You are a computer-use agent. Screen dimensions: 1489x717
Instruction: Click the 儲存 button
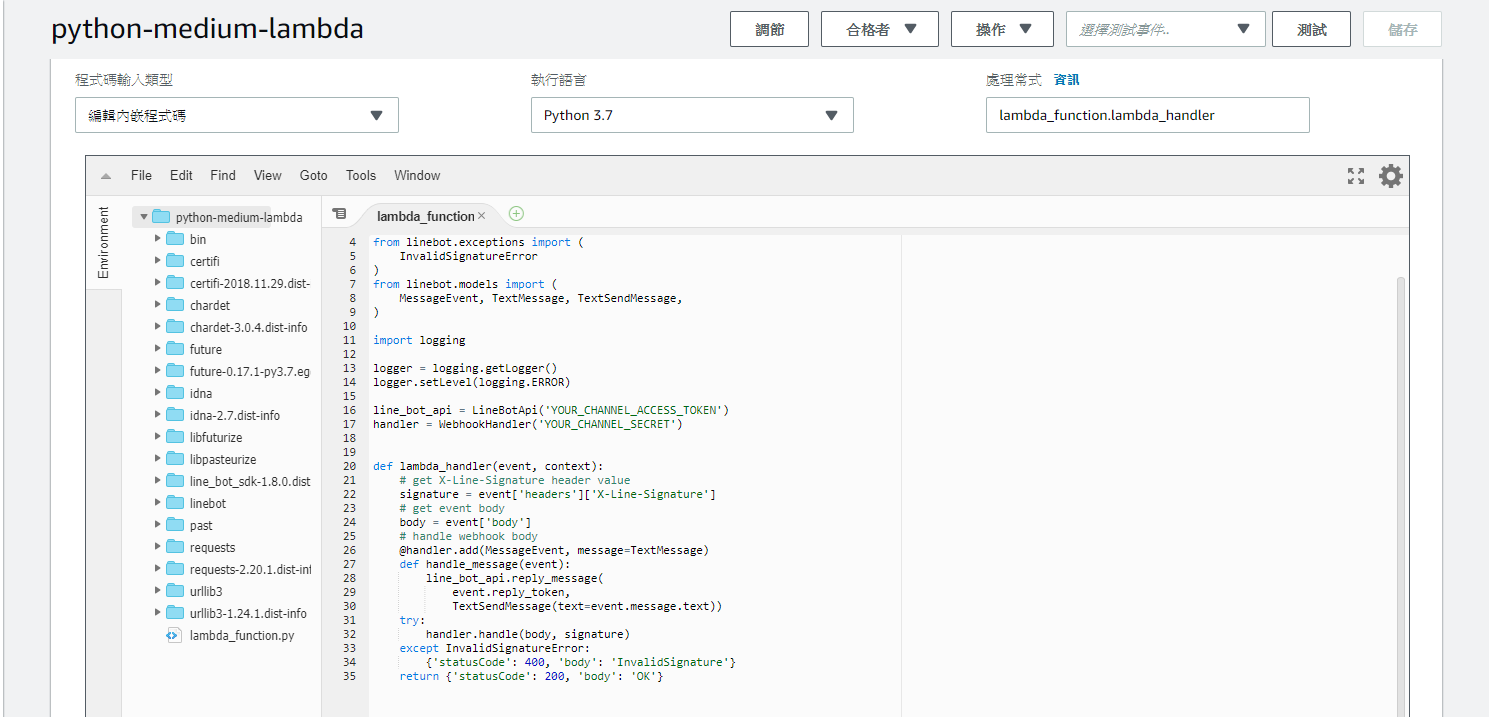pyautogui.click(x=1402, y=29)
